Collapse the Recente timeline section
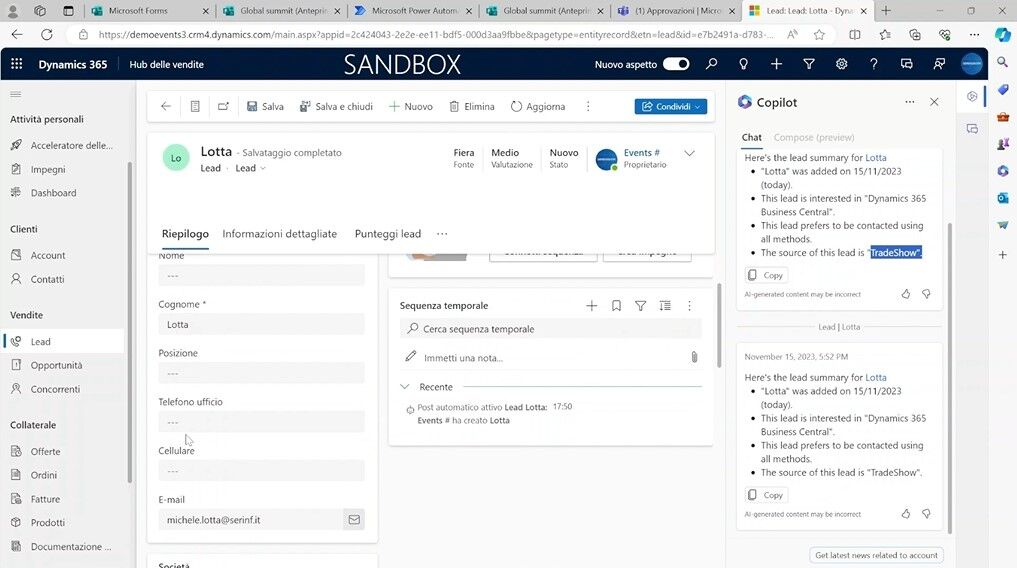 [x=405, y=387]
